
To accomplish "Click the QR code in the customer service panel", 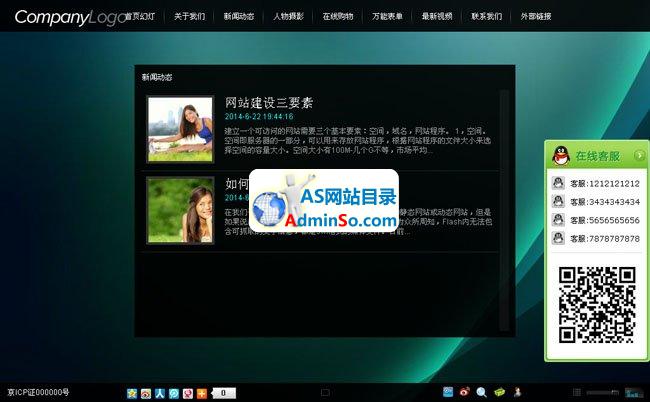I will click(597, 305).
